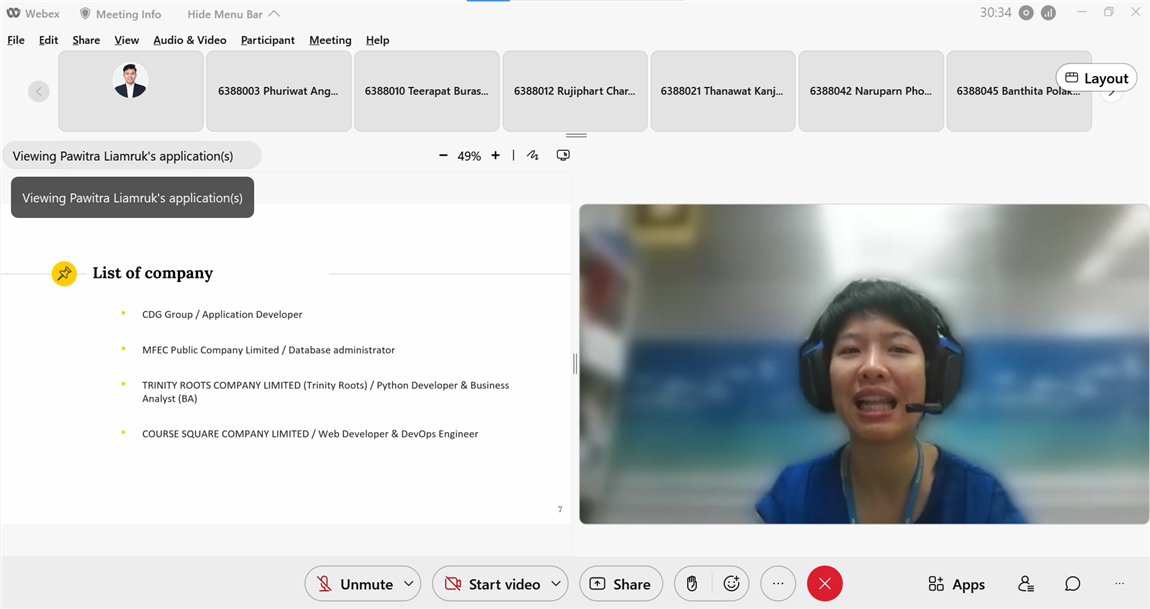Open the chat bubble icon

(x=1072, y=584)
